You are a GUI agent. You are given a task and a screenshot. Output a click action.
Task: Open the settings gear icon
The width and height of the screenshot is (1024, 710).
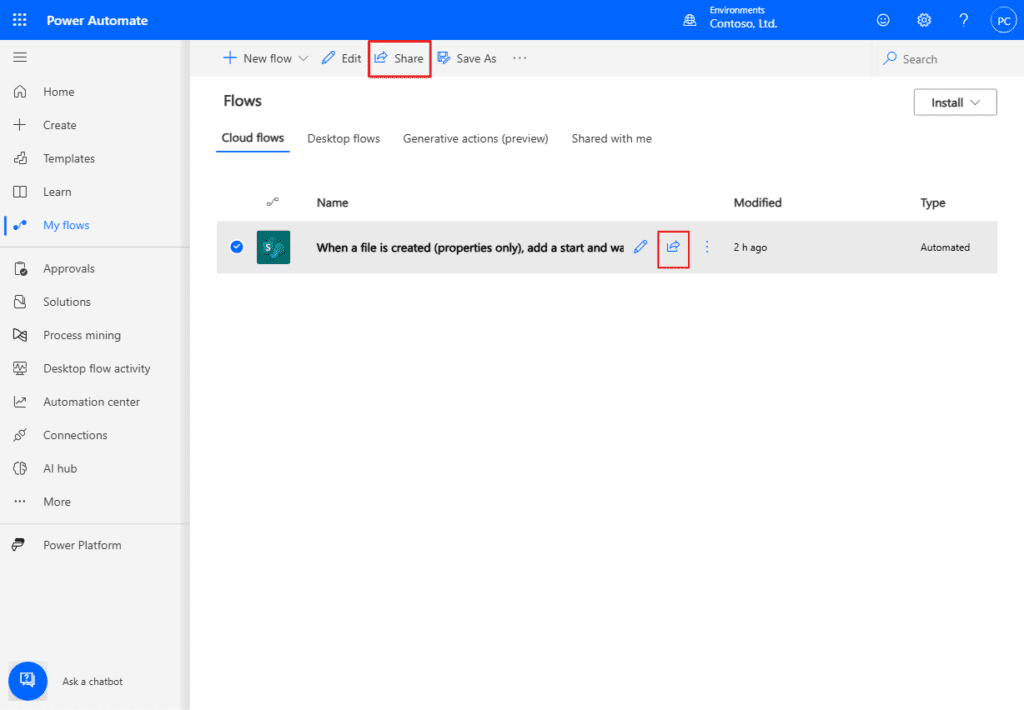(924, 20)
